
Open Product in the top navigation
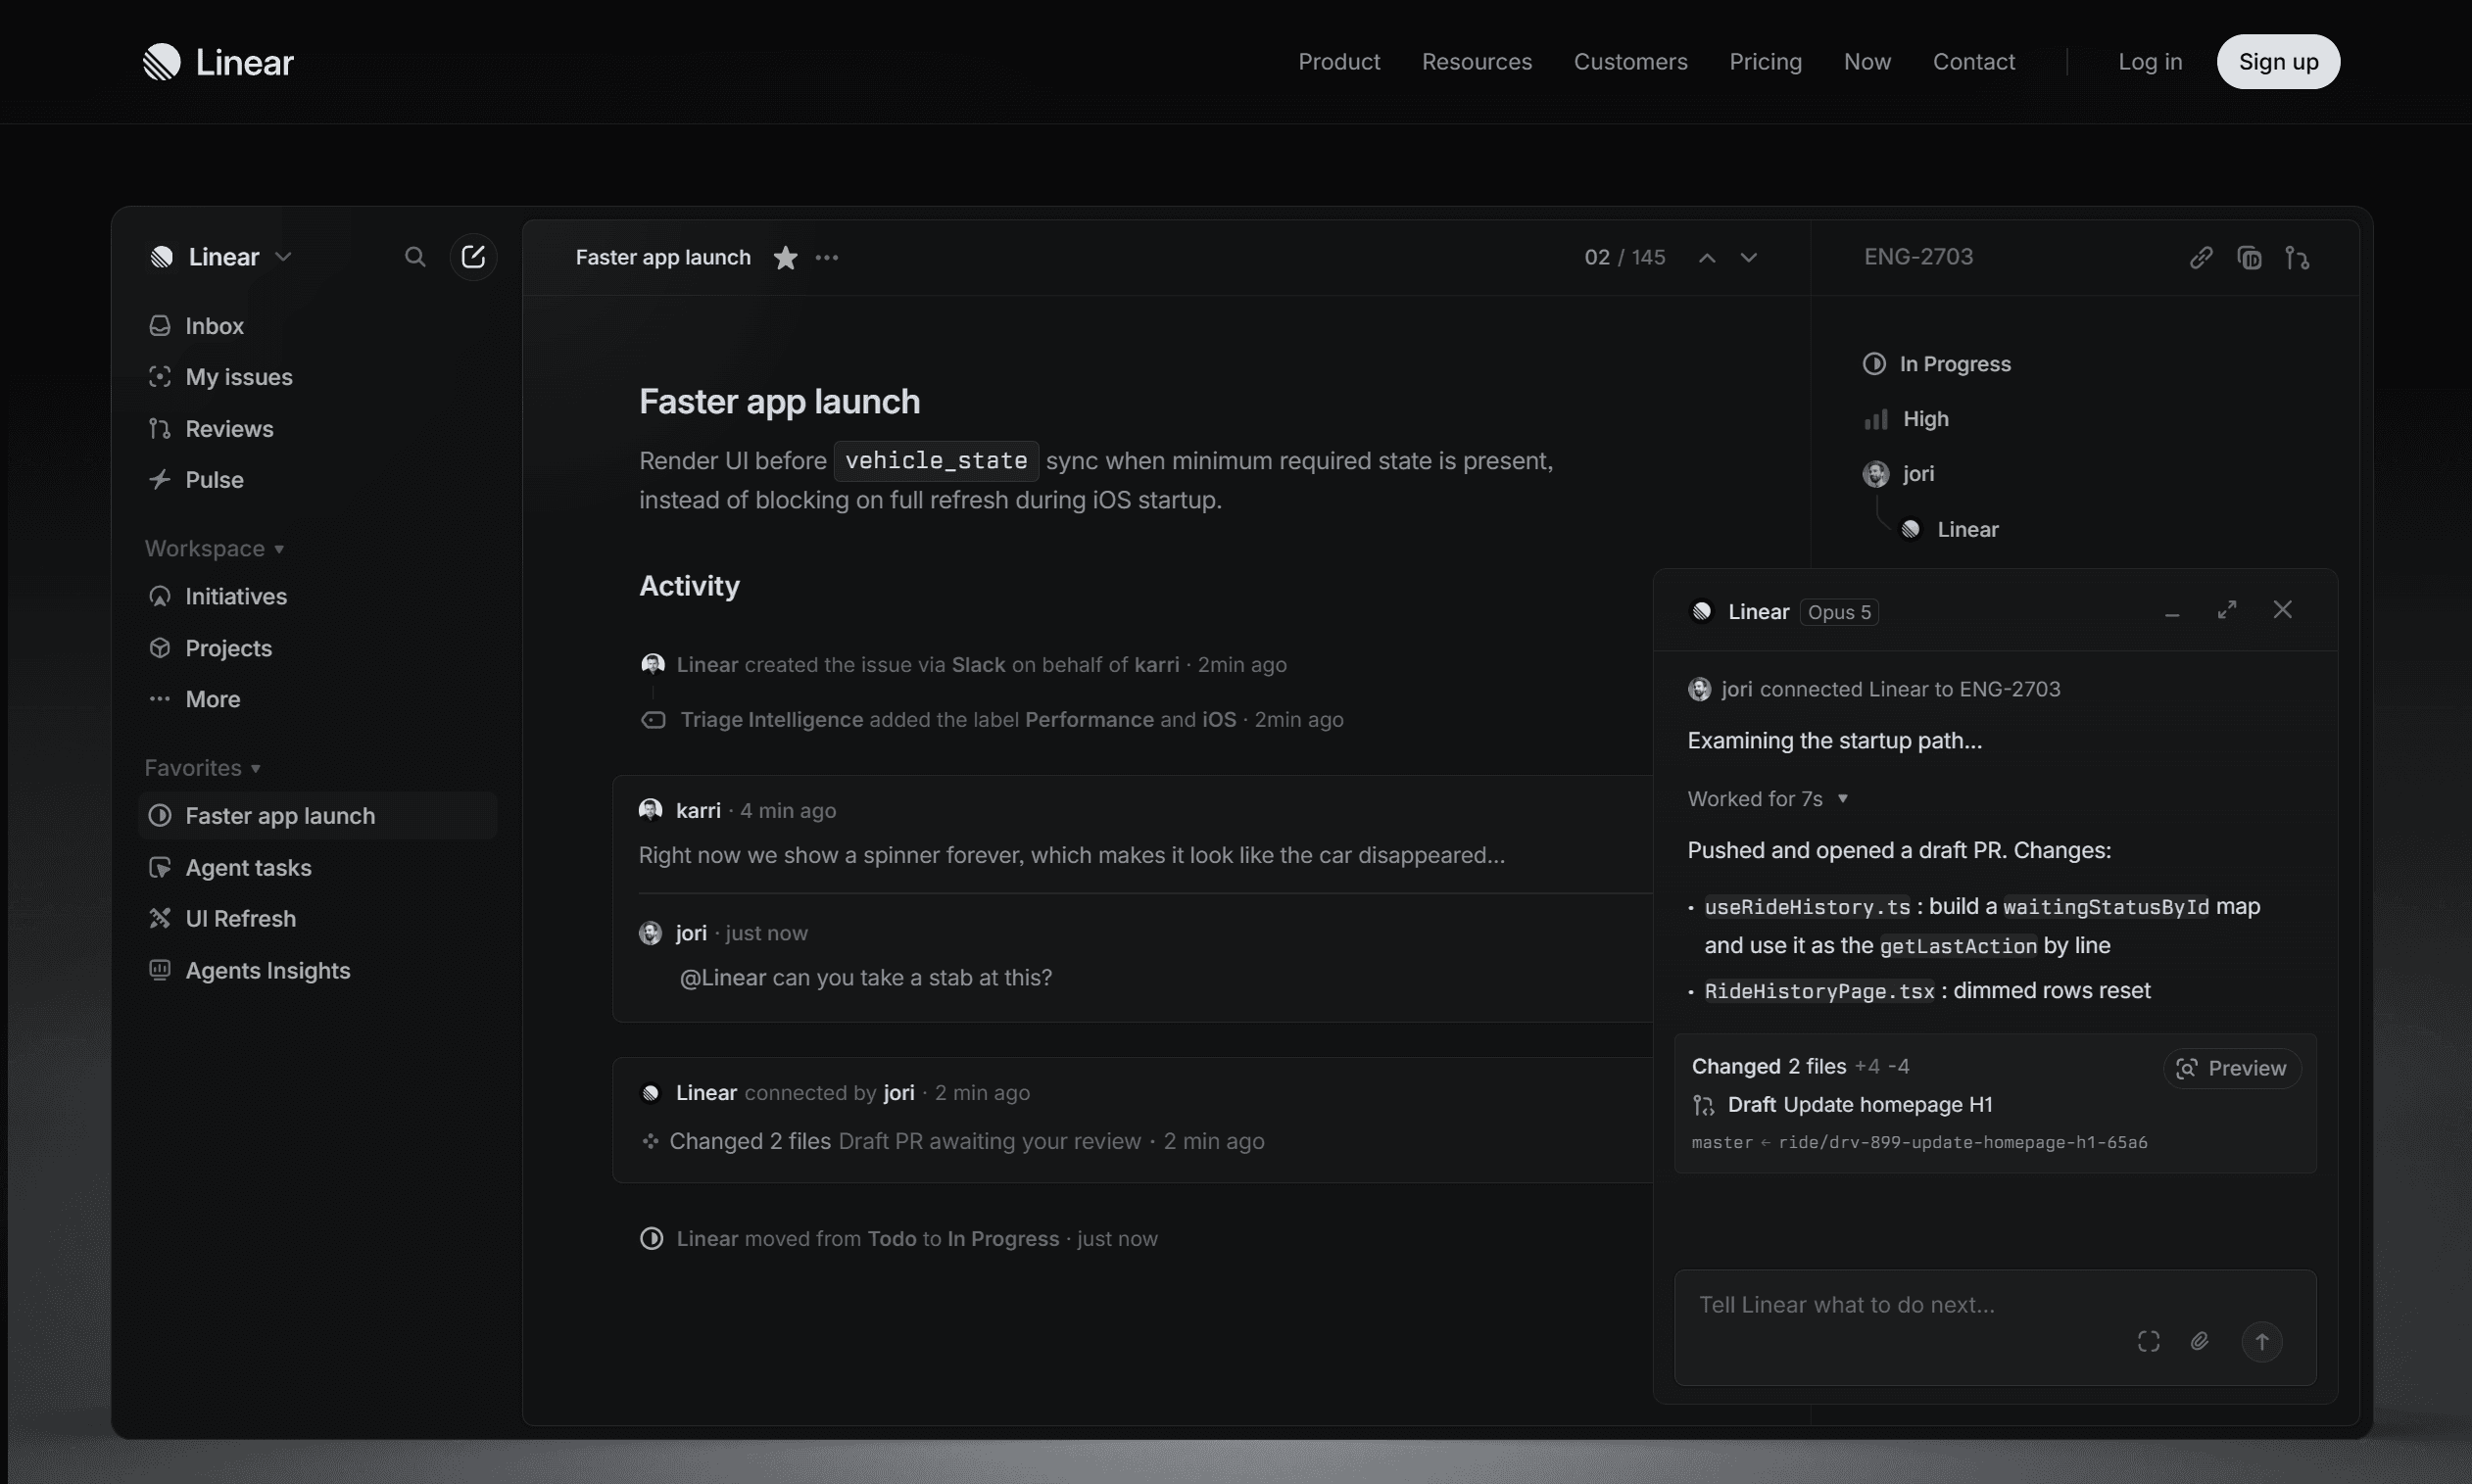1339,62
